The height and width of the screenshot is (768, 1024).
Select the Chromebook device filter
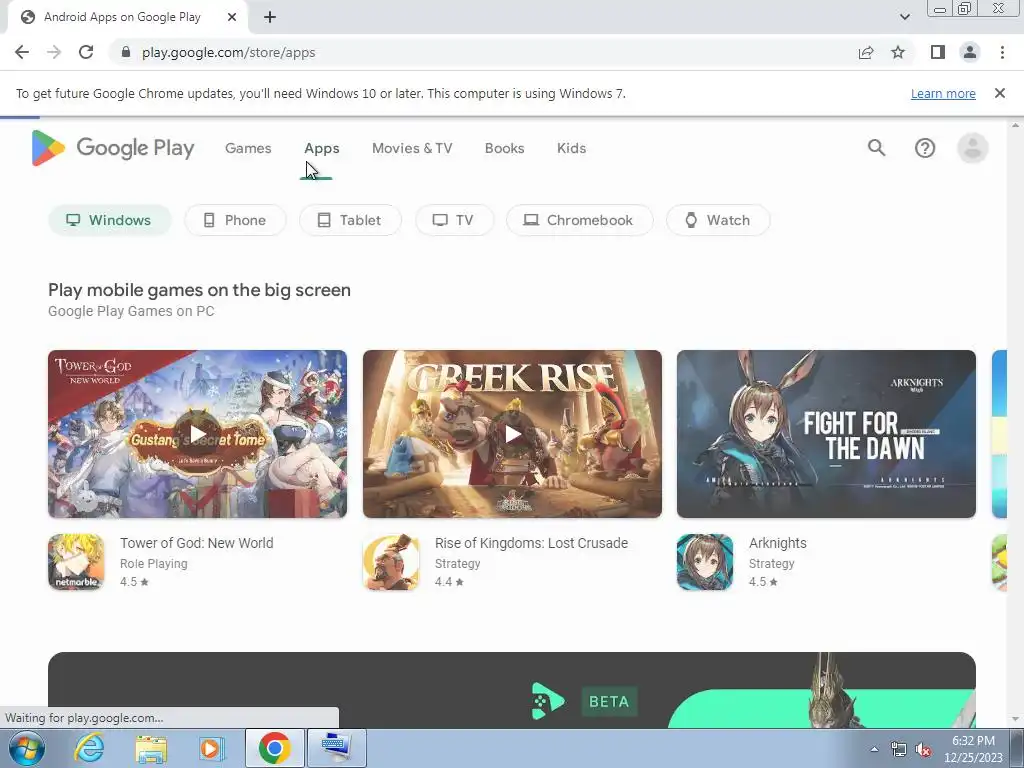[579, 220]
